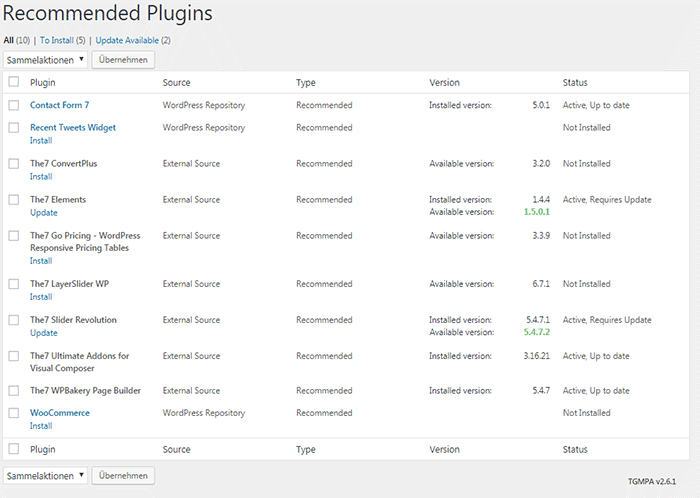Tick the checkbox for The7 ConvertPlus
Image resolution: width=700 pixels, height=498 pixels.
pyautogui.click(x=14, y=163)
